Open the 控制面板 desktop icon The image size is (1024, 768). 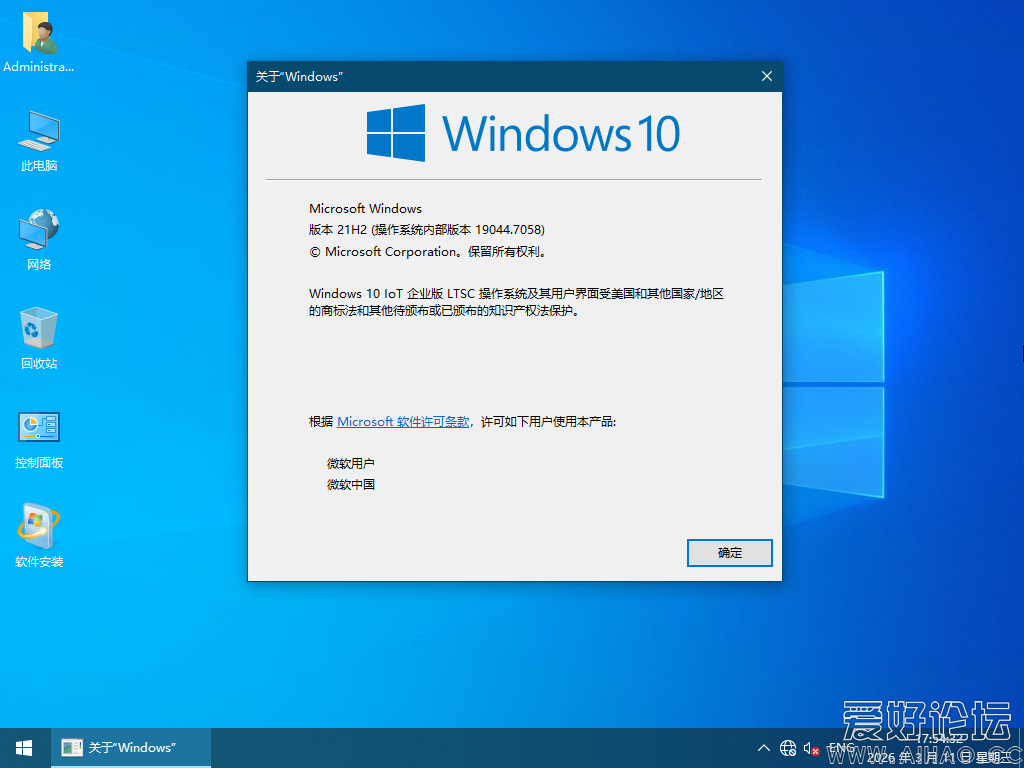39,440
